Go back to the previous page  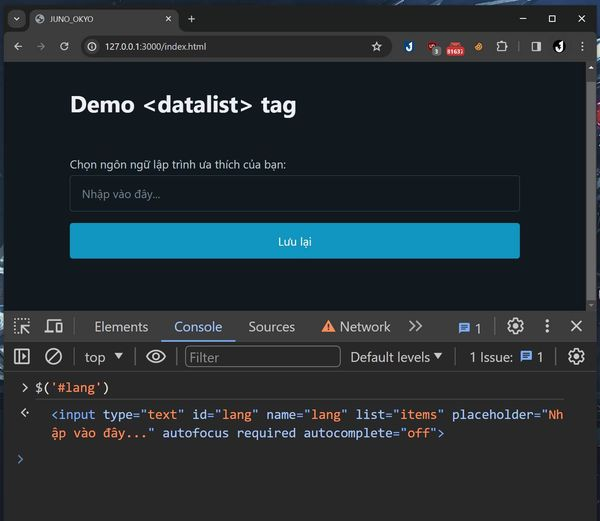tap(18, 46)
